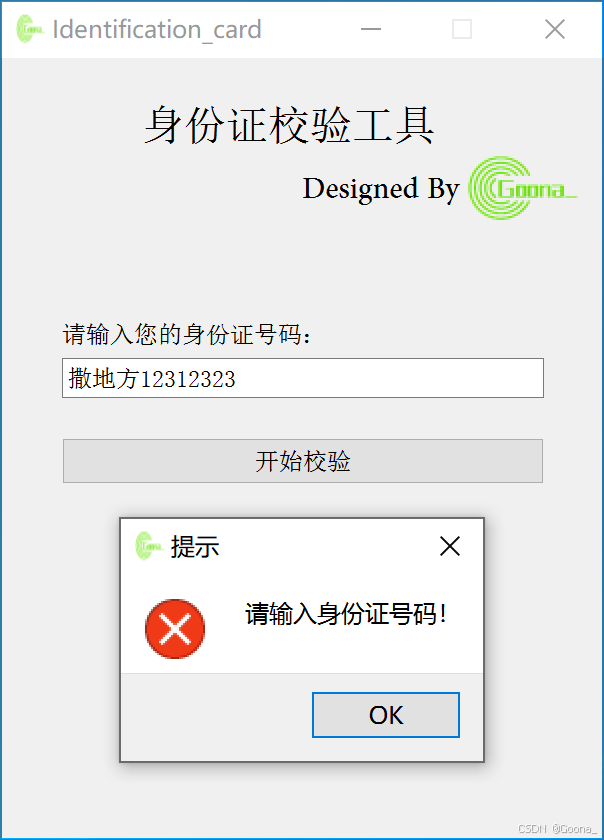Click the Designed By text
The height and width of the screenshot is (840, 604).
point(381,189)
